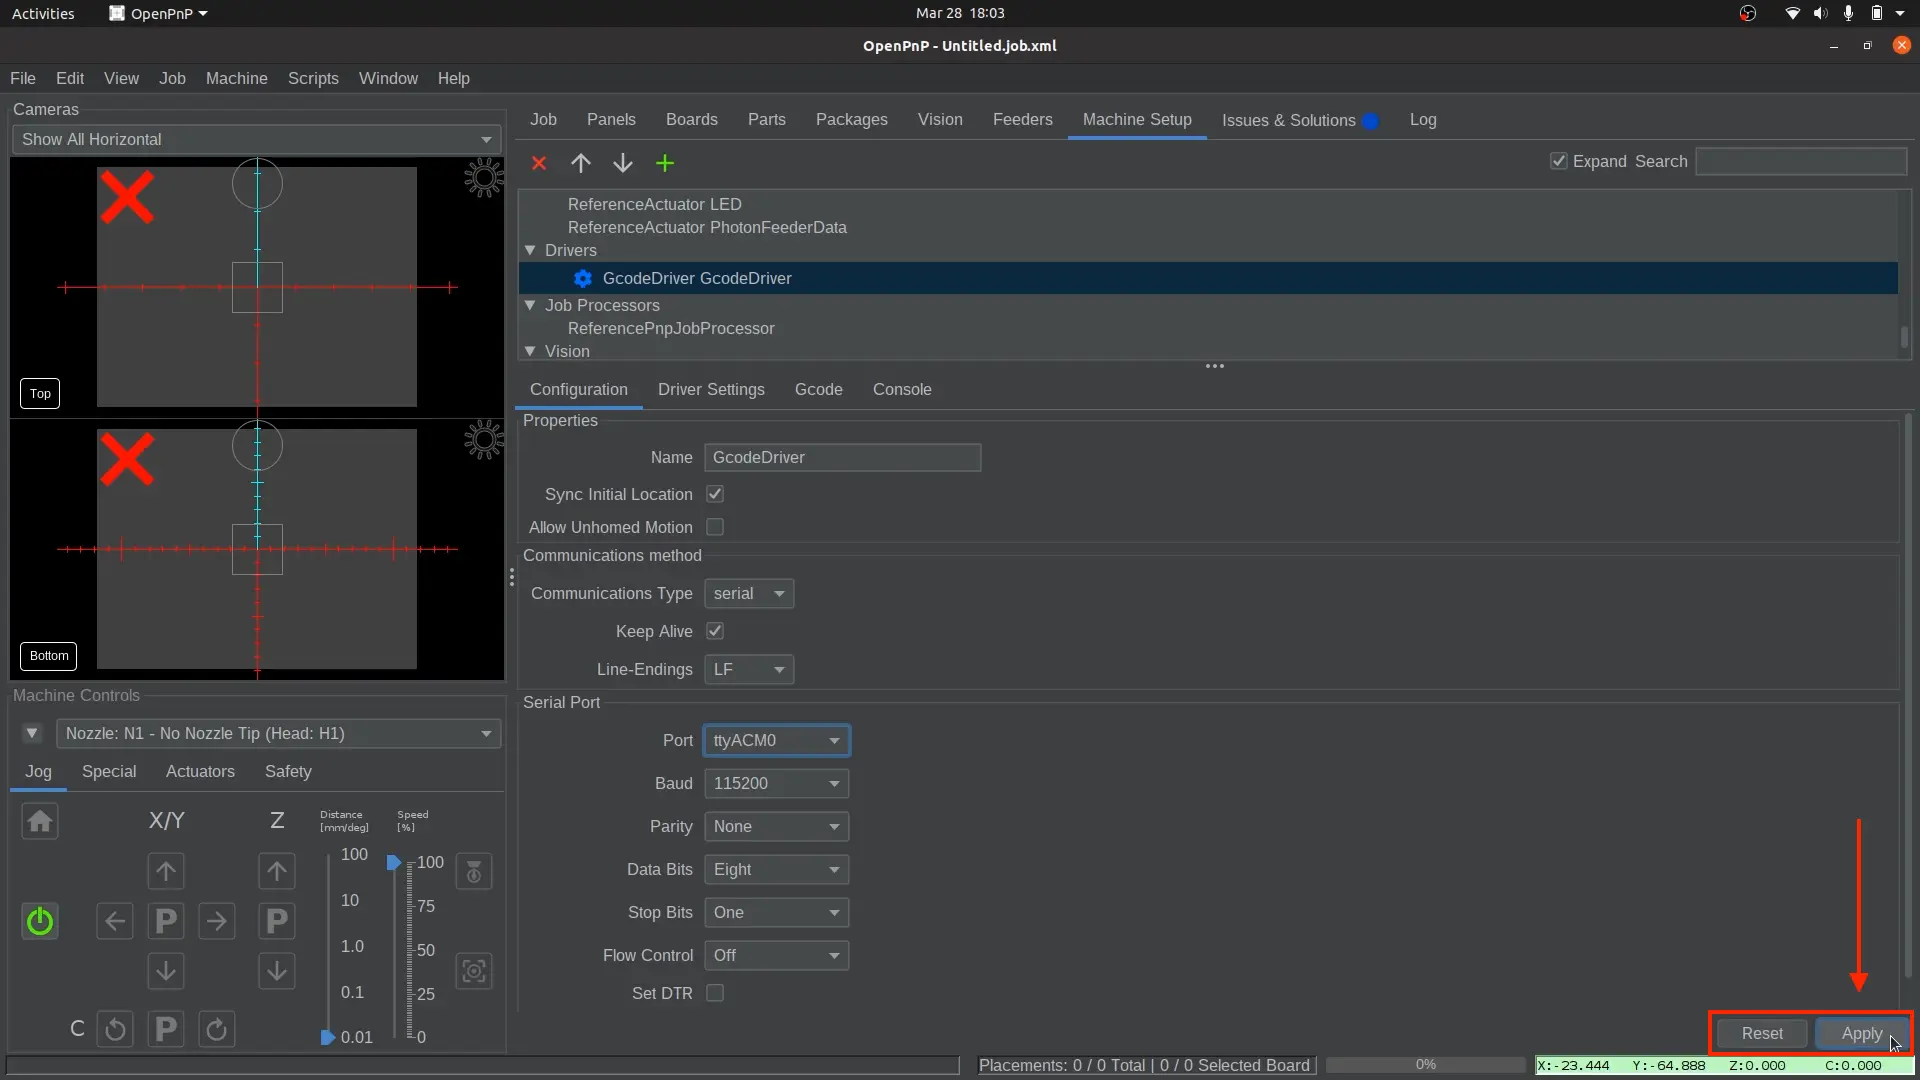Image resolution: width=1920 pixels, height=1080 pixels.
Task: Click the home machine icon
Action: 40,822
